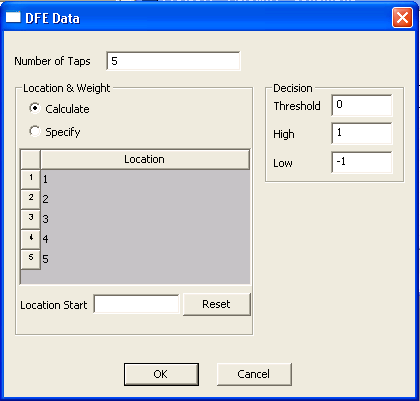This screenshot has height=401, width=420.
Task: Click the DFE Data window title icon
Action: pos(13,17)
